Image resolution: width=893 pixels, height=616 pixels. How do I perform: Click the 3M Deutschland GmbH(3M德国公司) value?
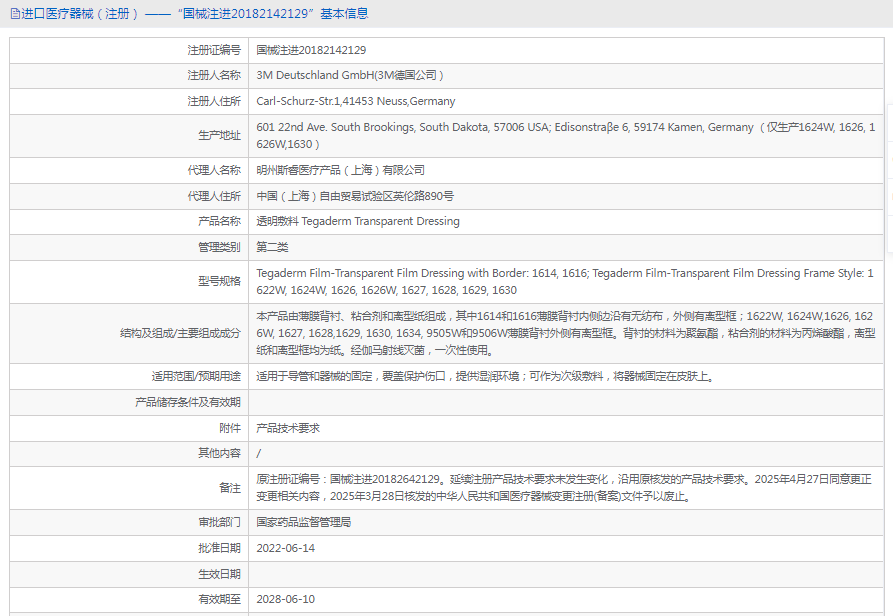350,75
